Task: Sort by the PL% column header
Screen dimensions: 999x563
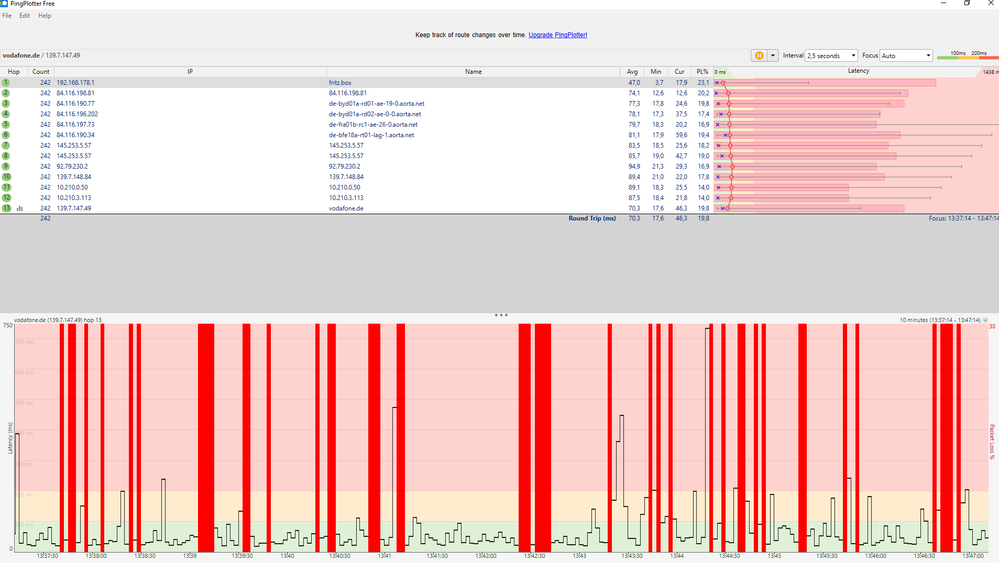Action: [702, 72]
